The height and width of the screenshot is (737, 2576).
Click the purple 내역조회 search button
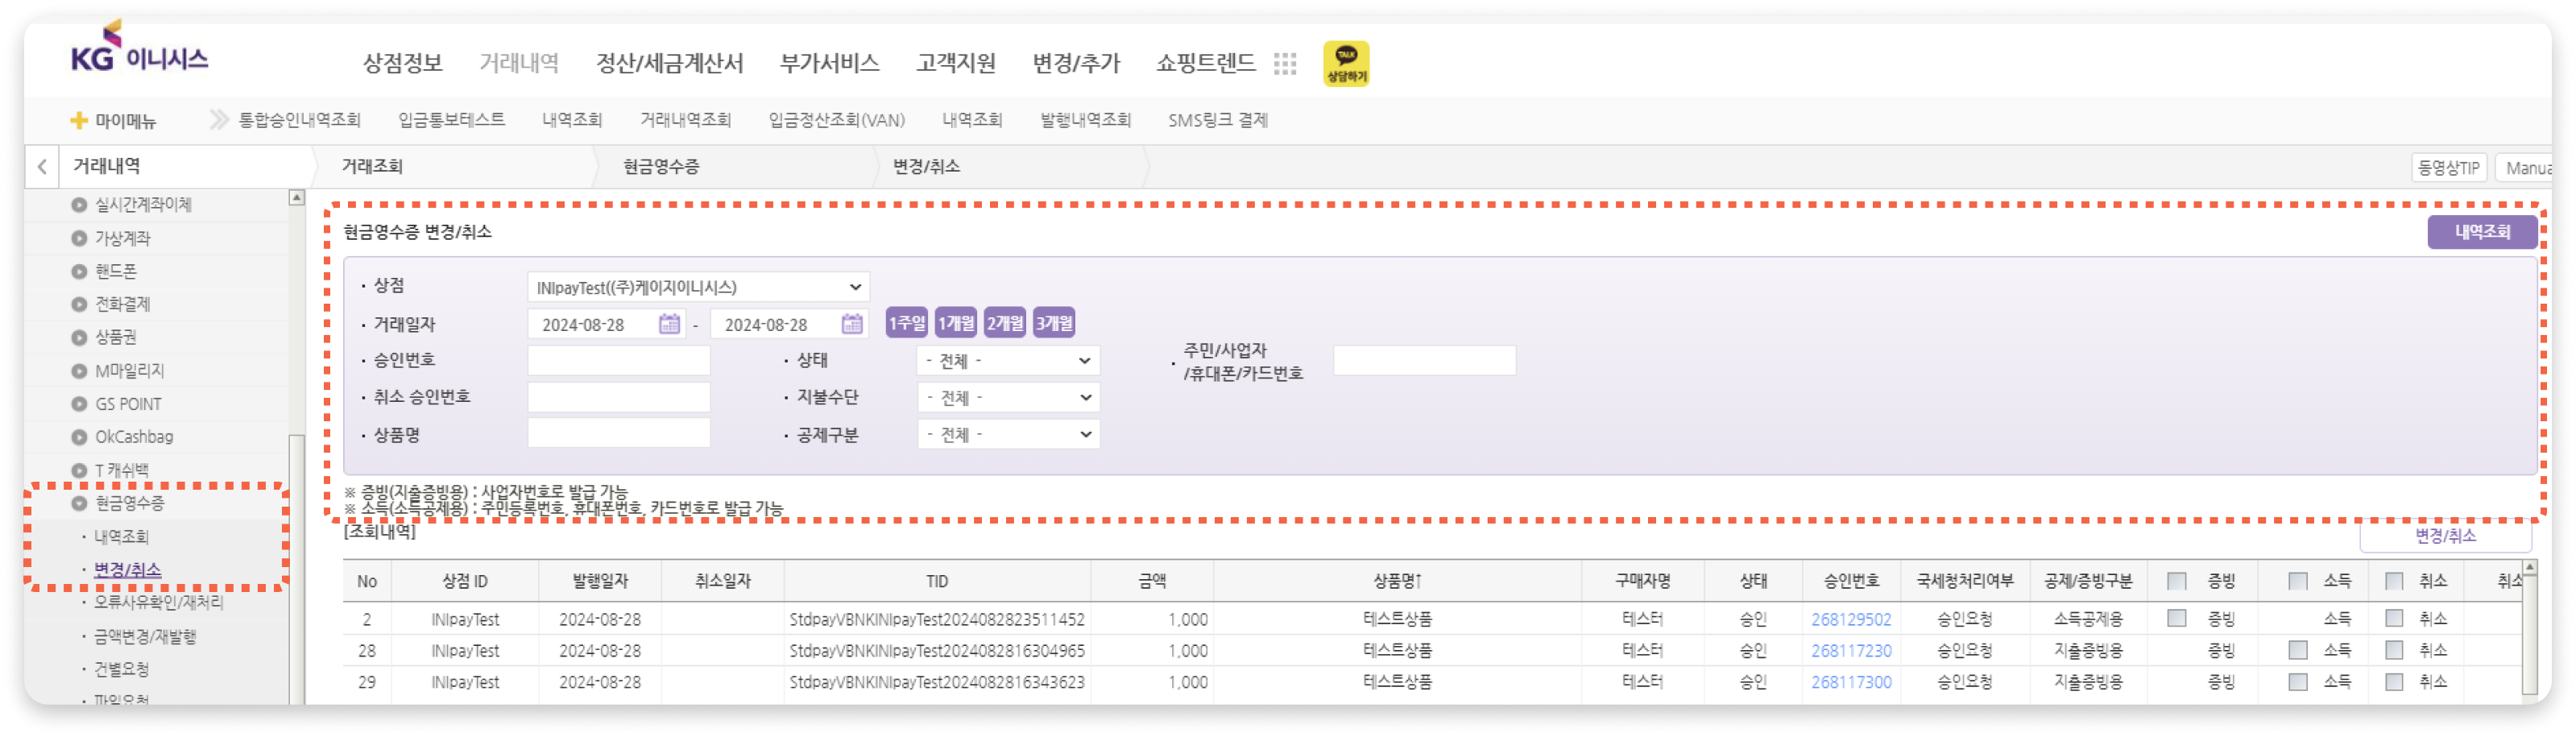point(2482,232)
